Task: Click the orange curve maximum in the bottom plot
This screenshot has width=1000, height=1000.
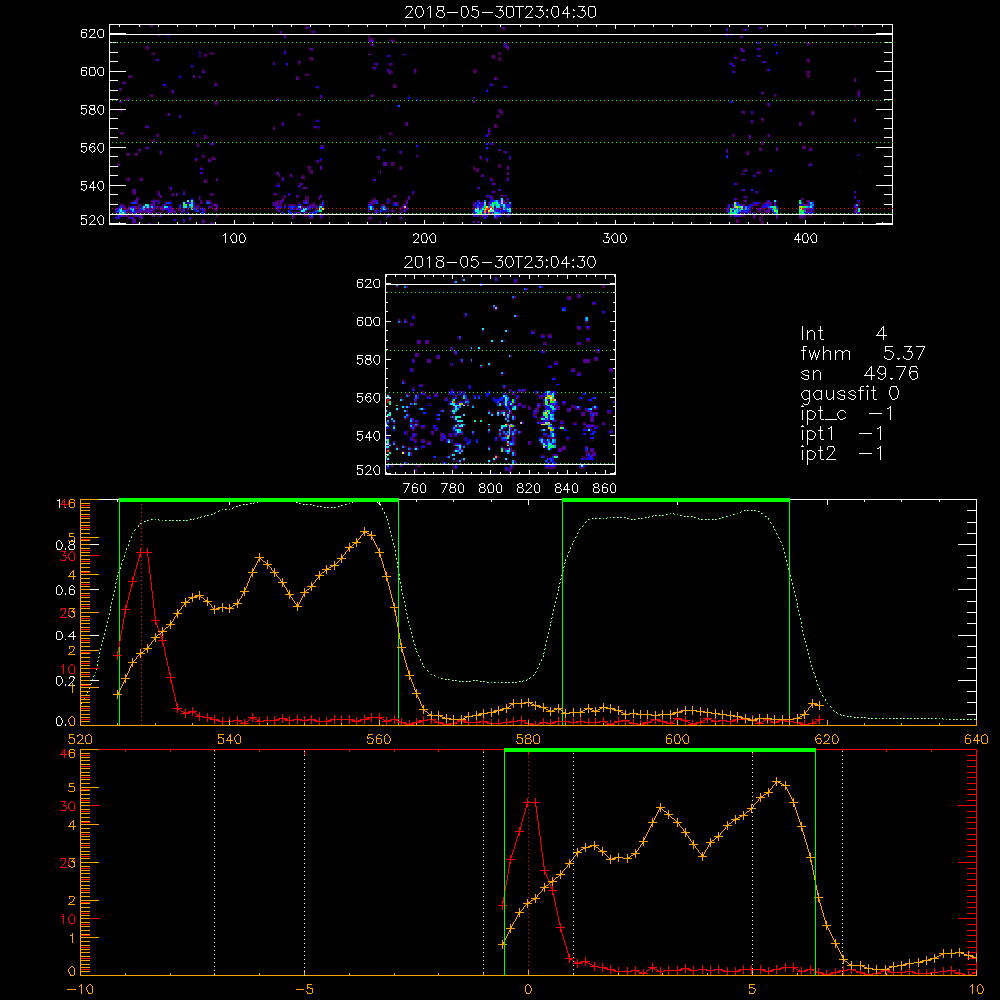Action: tap(776, 781)
